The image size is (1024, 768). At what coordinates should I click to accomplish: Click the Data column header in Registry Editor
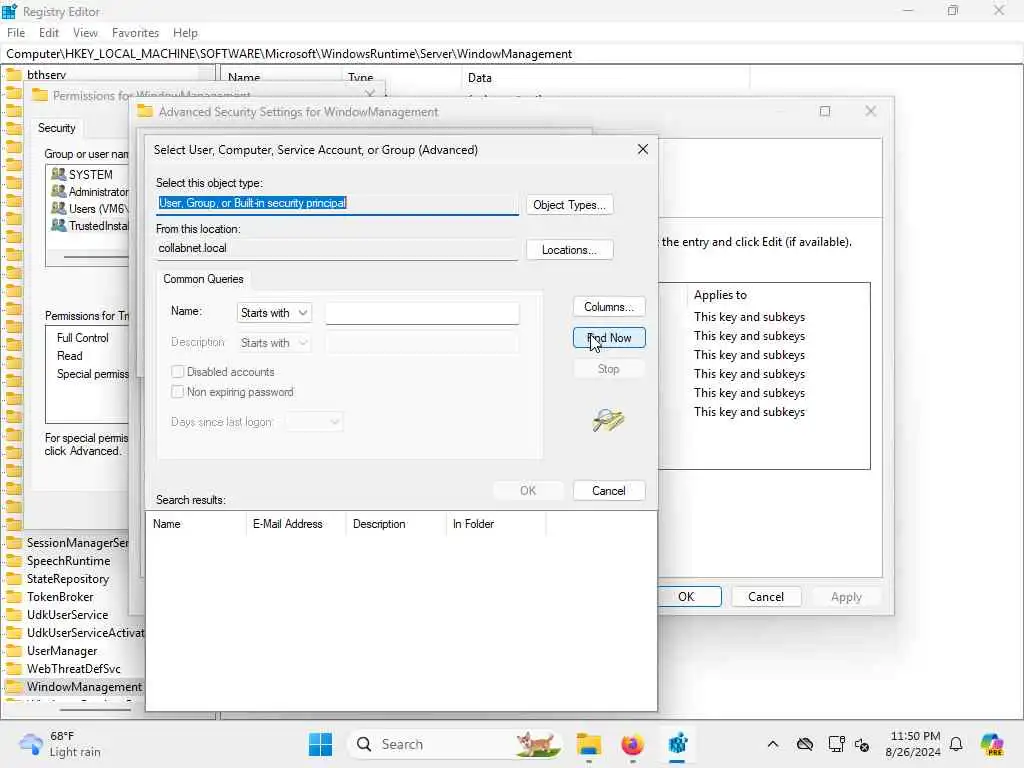[x=605, y=78]
